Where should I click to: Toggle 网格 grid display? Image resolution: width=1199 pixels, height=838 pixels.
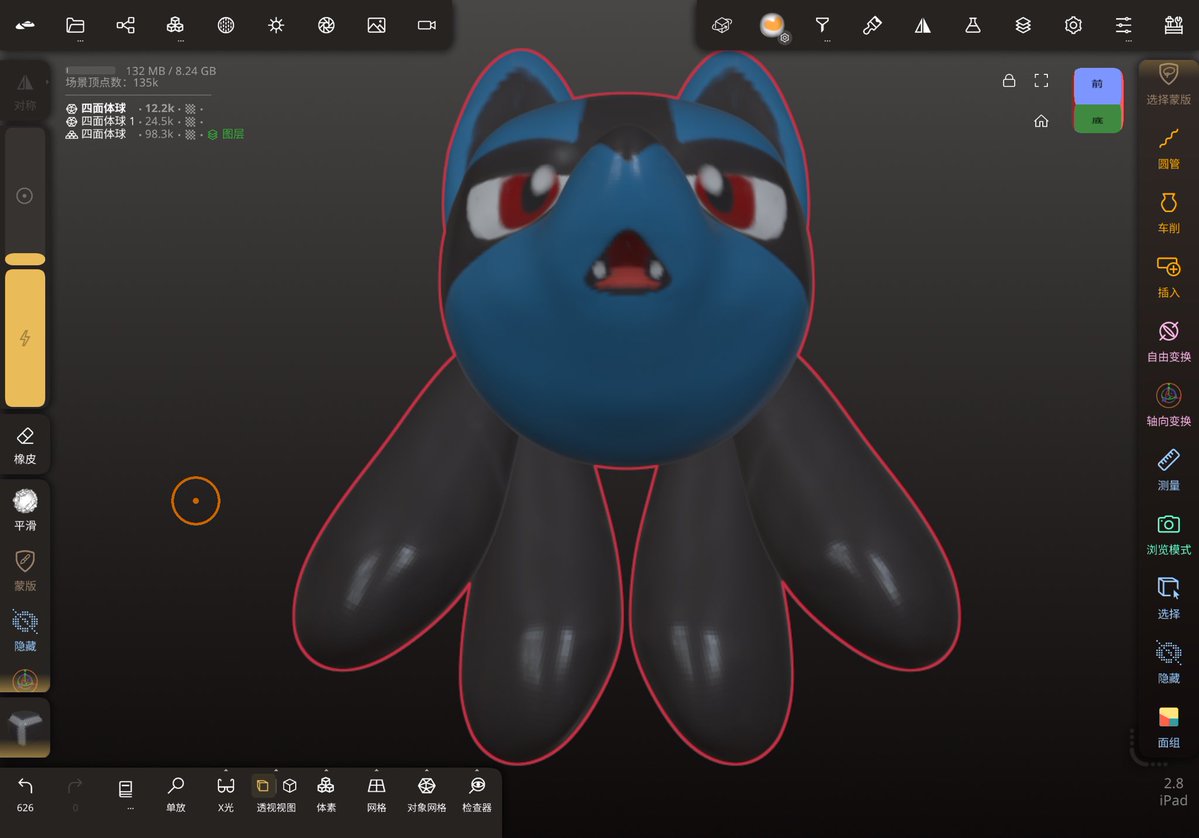click(376, 795)
